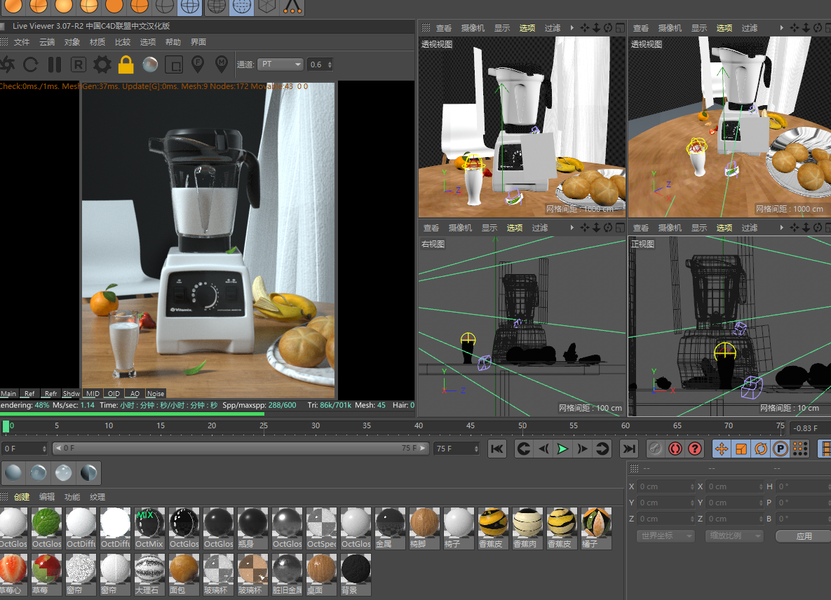Toggle the point-level animation dots icon
The width and height of the screenshot is (831, 600).
coord(800,449)
